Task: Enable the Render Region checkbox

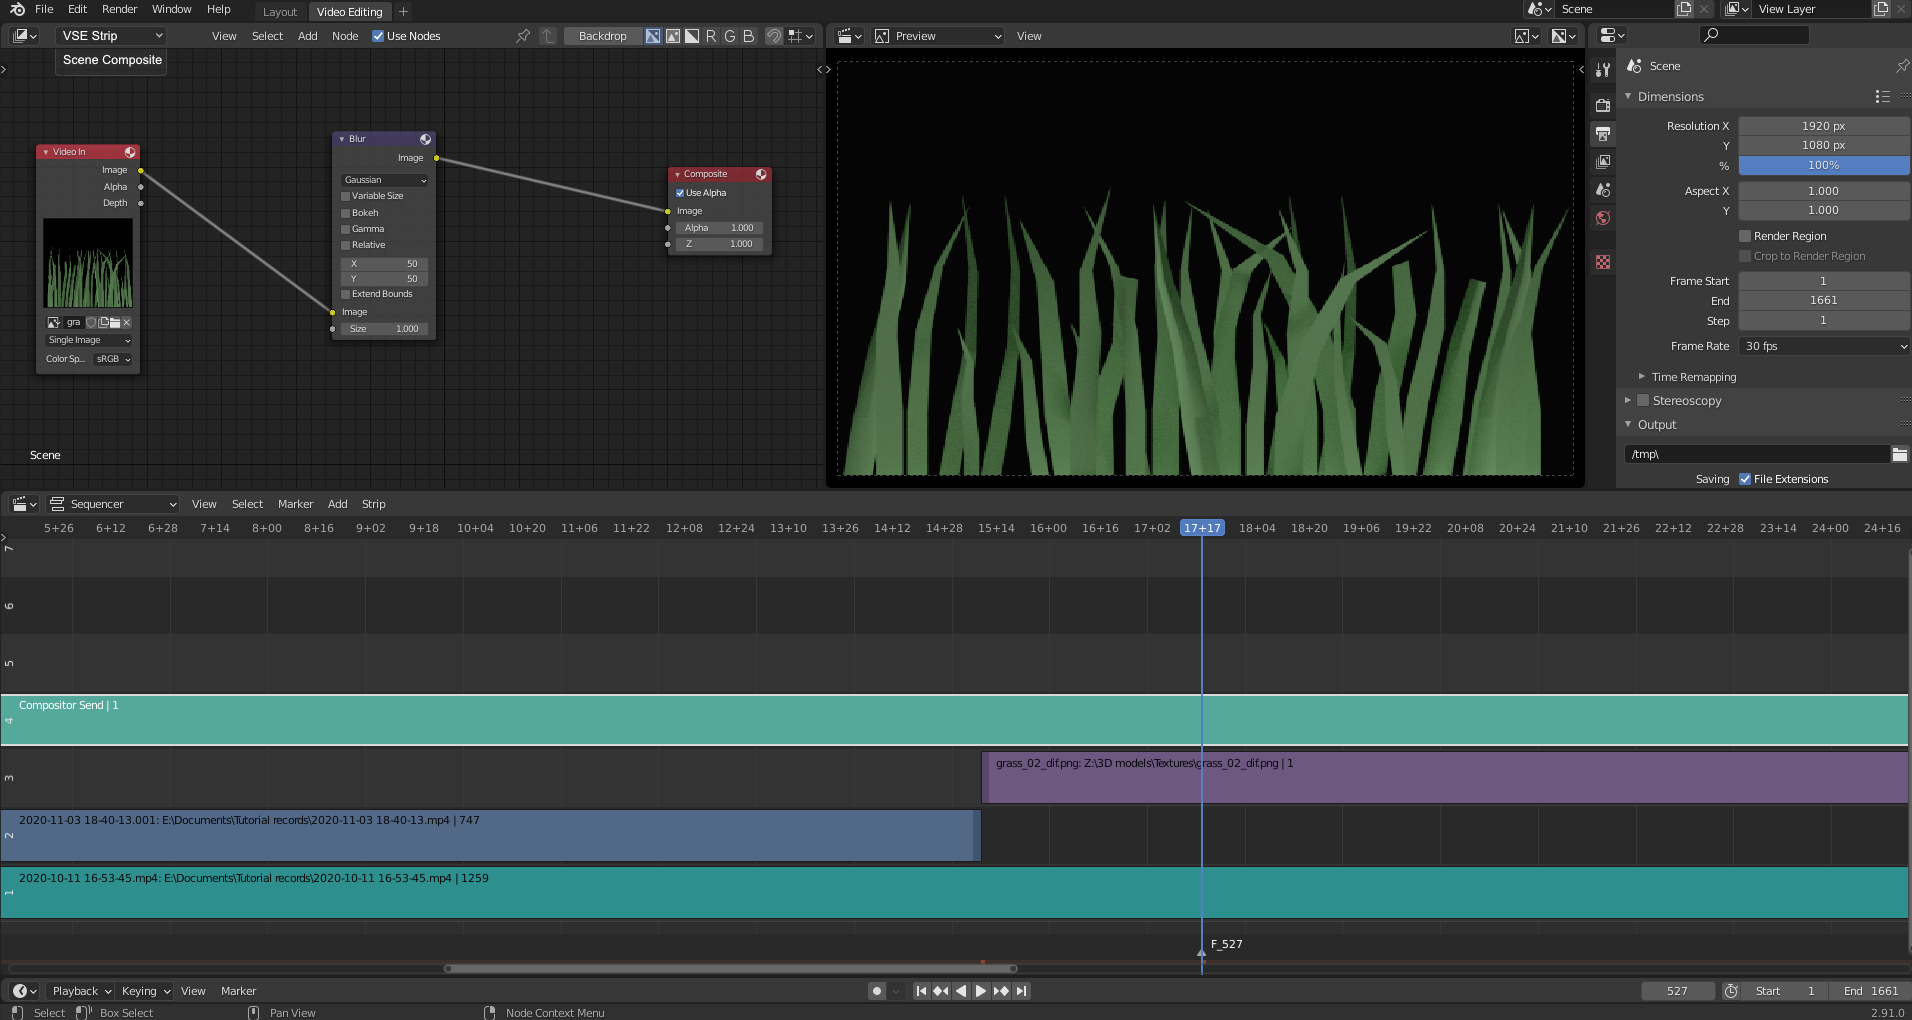Action: pyautogui.click(x=1745, y=236)
